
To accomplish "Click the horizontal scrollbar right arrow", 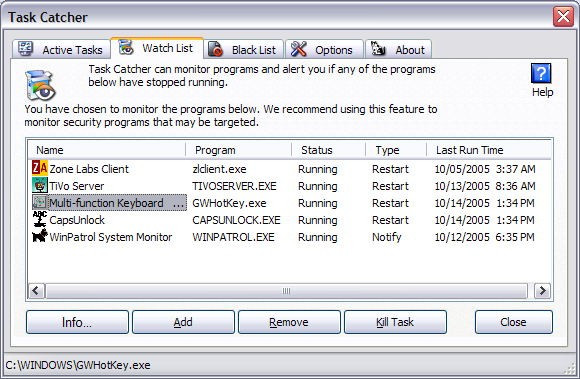I will (542, 291).
